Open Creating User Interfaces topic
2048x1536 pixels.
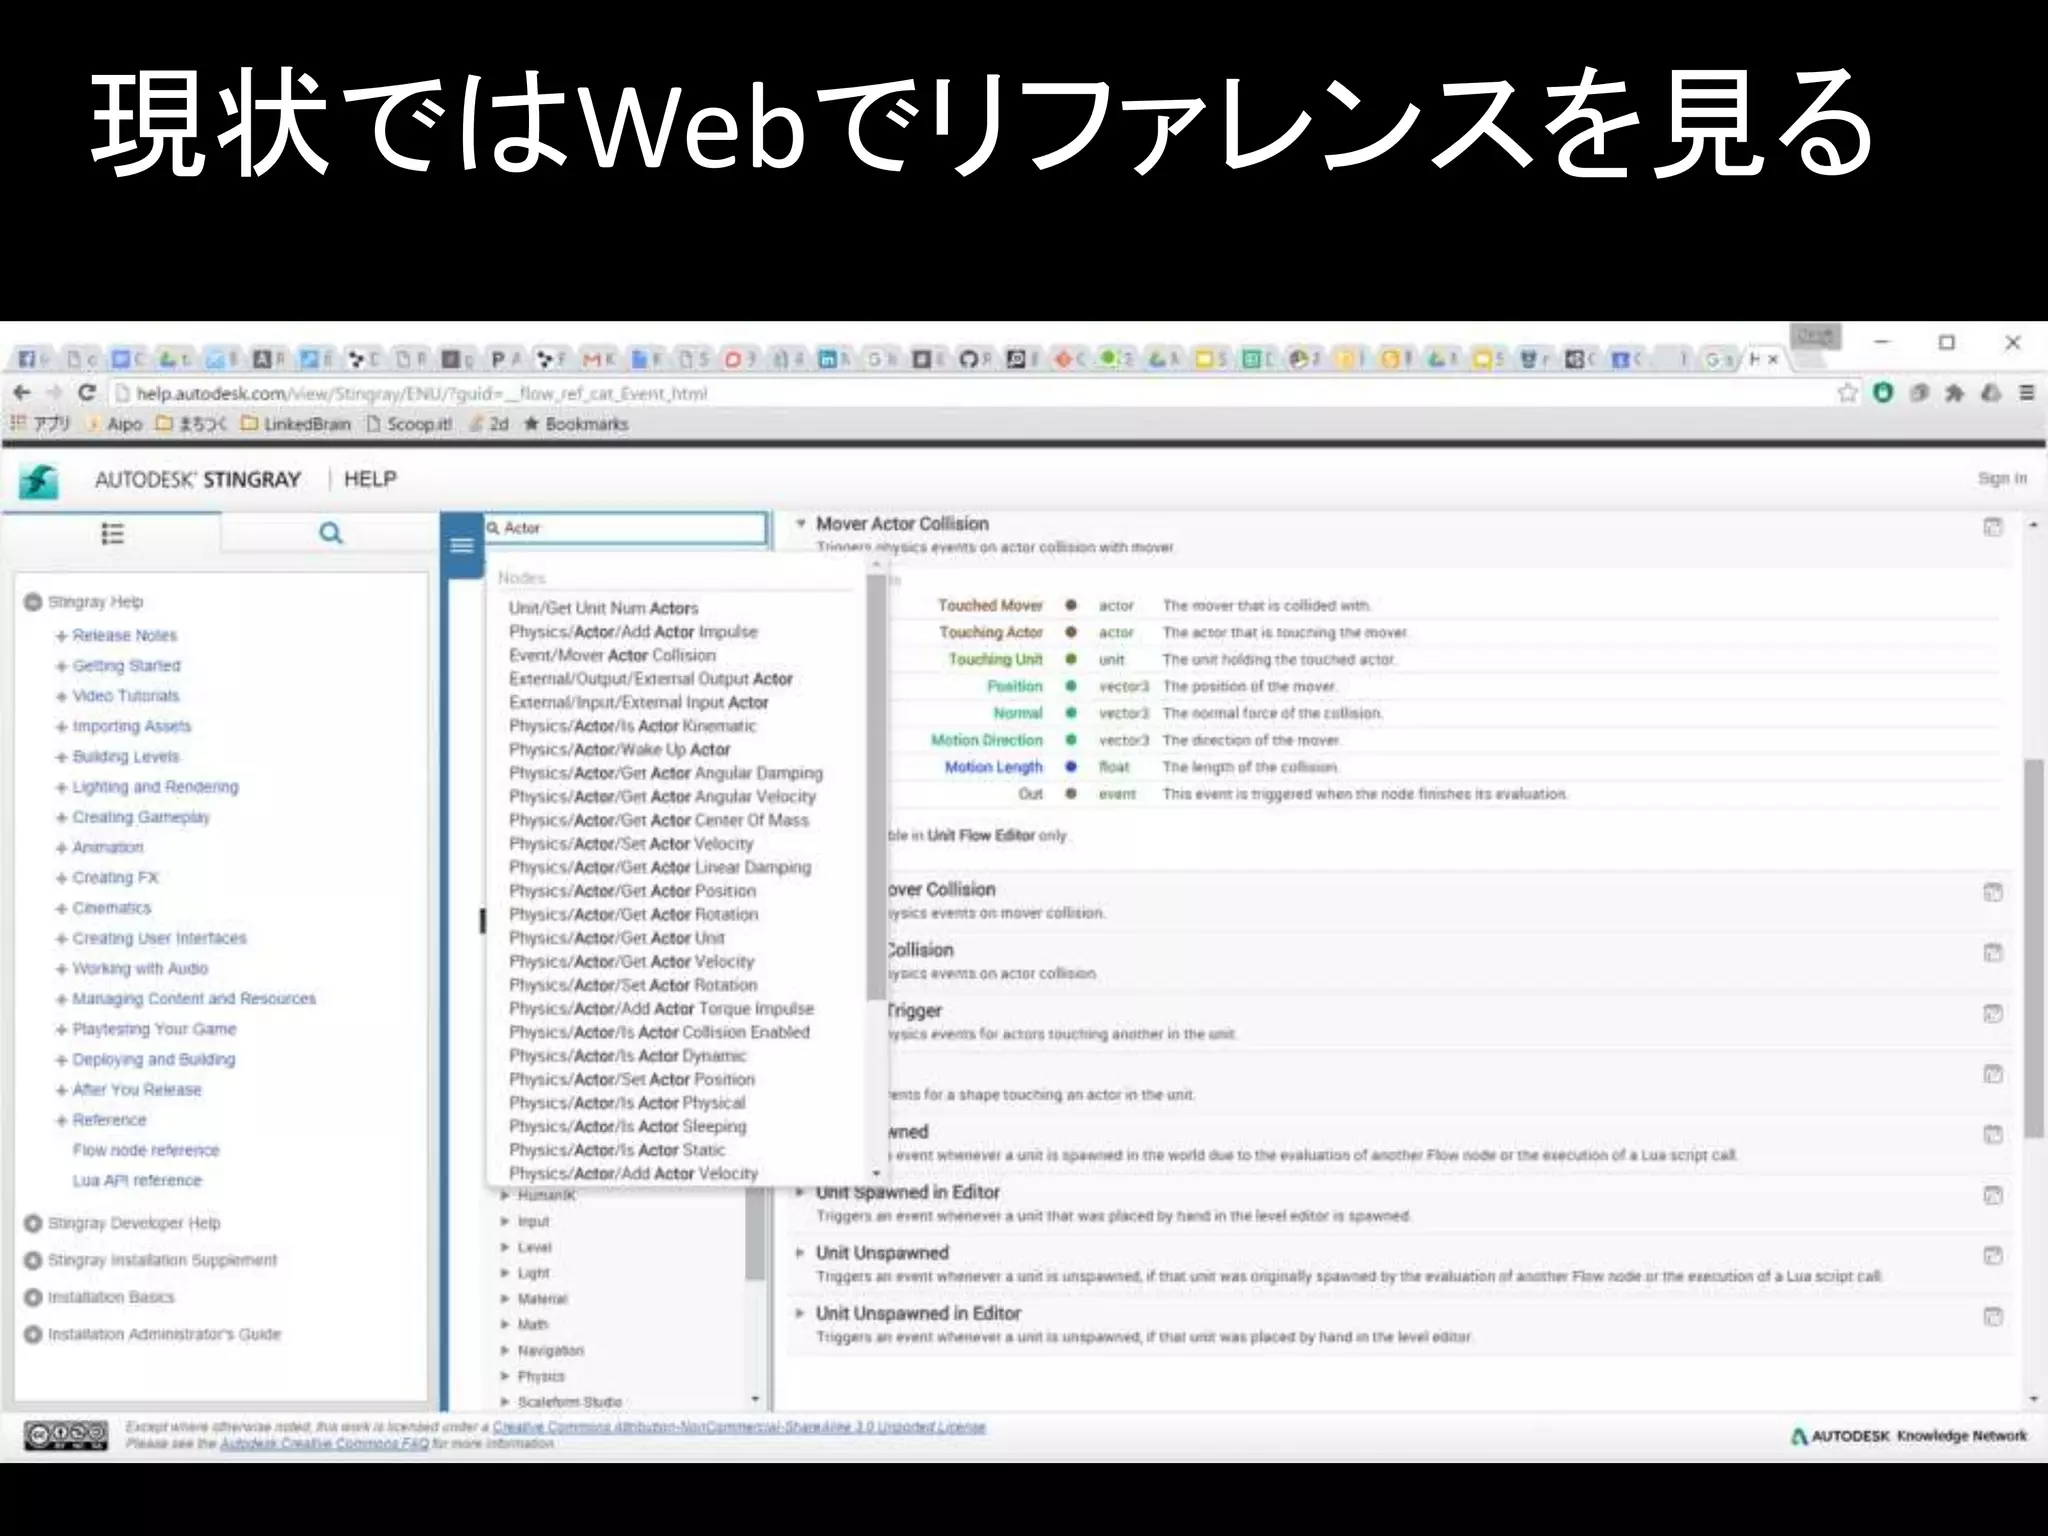pos(159,938)
